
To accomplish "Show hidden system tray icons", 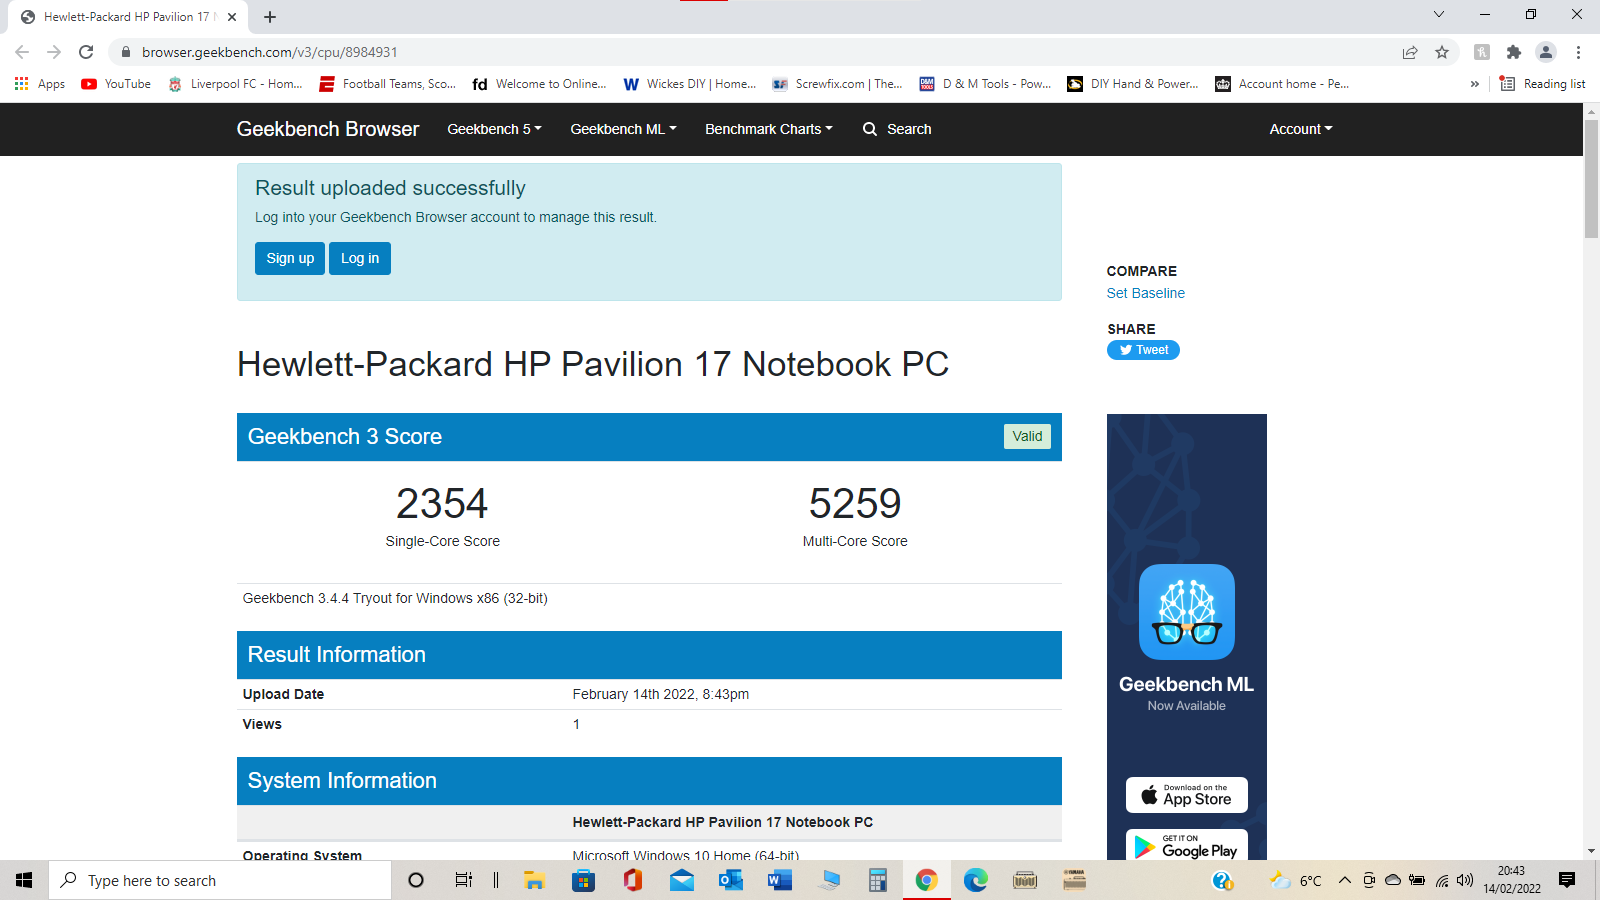I will [1345, 880].
